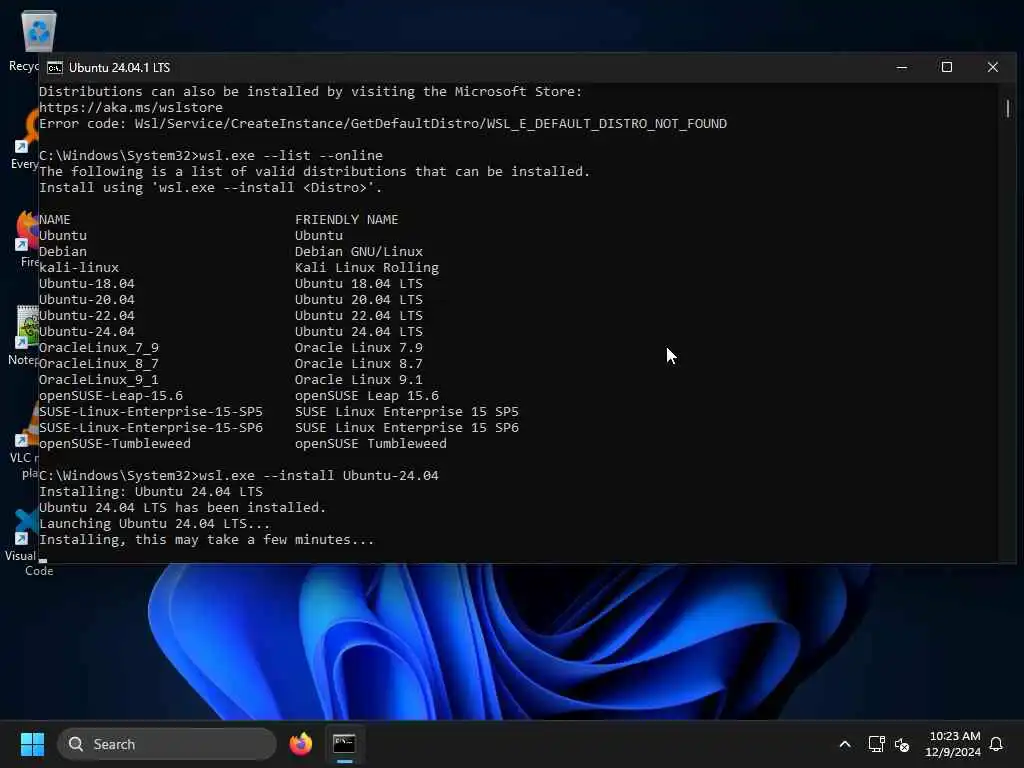
Task: Click the 'FRIENDLY NAME' column header
Action: (346, 219)
